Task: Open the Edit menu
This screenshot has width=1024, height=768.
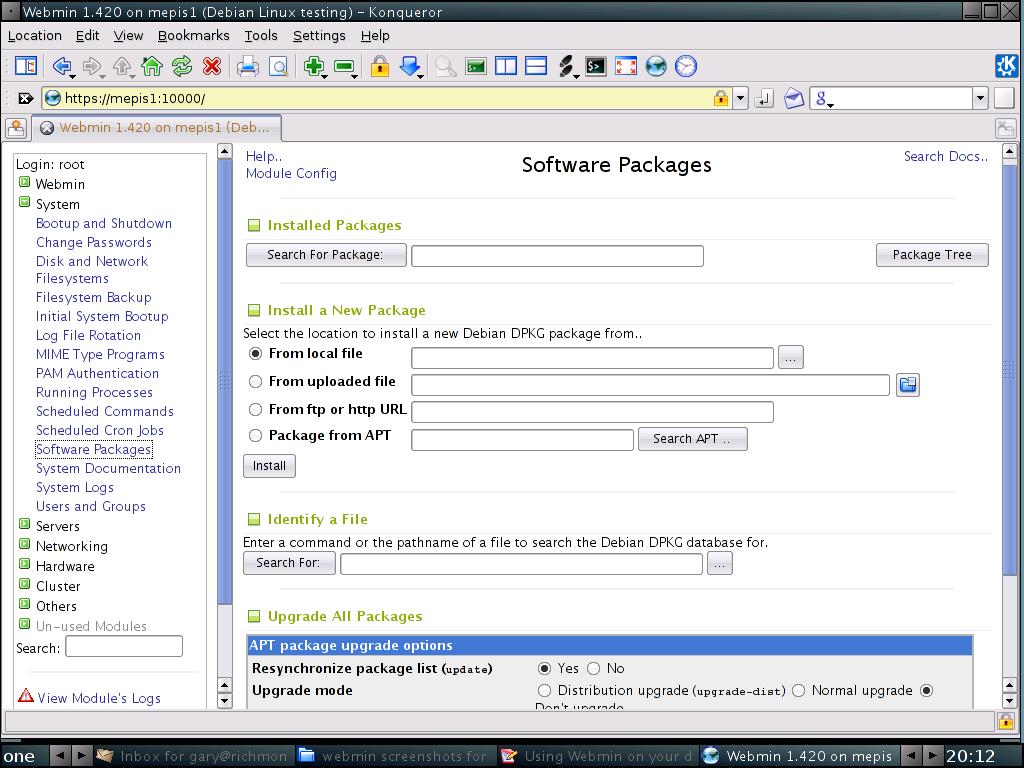Action: [x=88, y=36]
